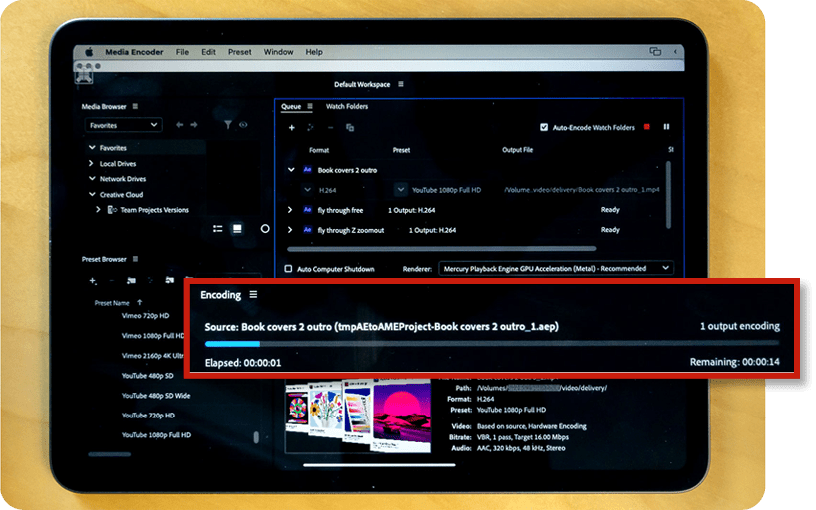Add source with the plus icon
The width and height of the screenshot is (816, 510).
(x=291, y=128)
